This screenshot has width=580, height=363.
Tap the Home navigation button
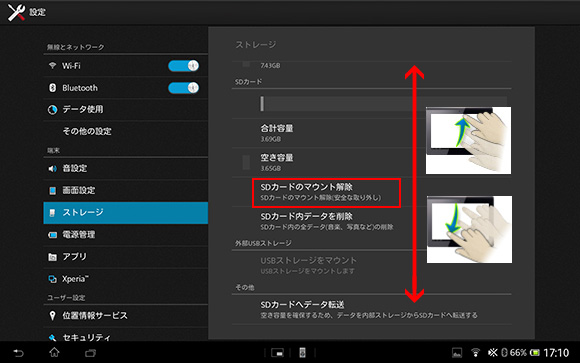tap(54, 352)
